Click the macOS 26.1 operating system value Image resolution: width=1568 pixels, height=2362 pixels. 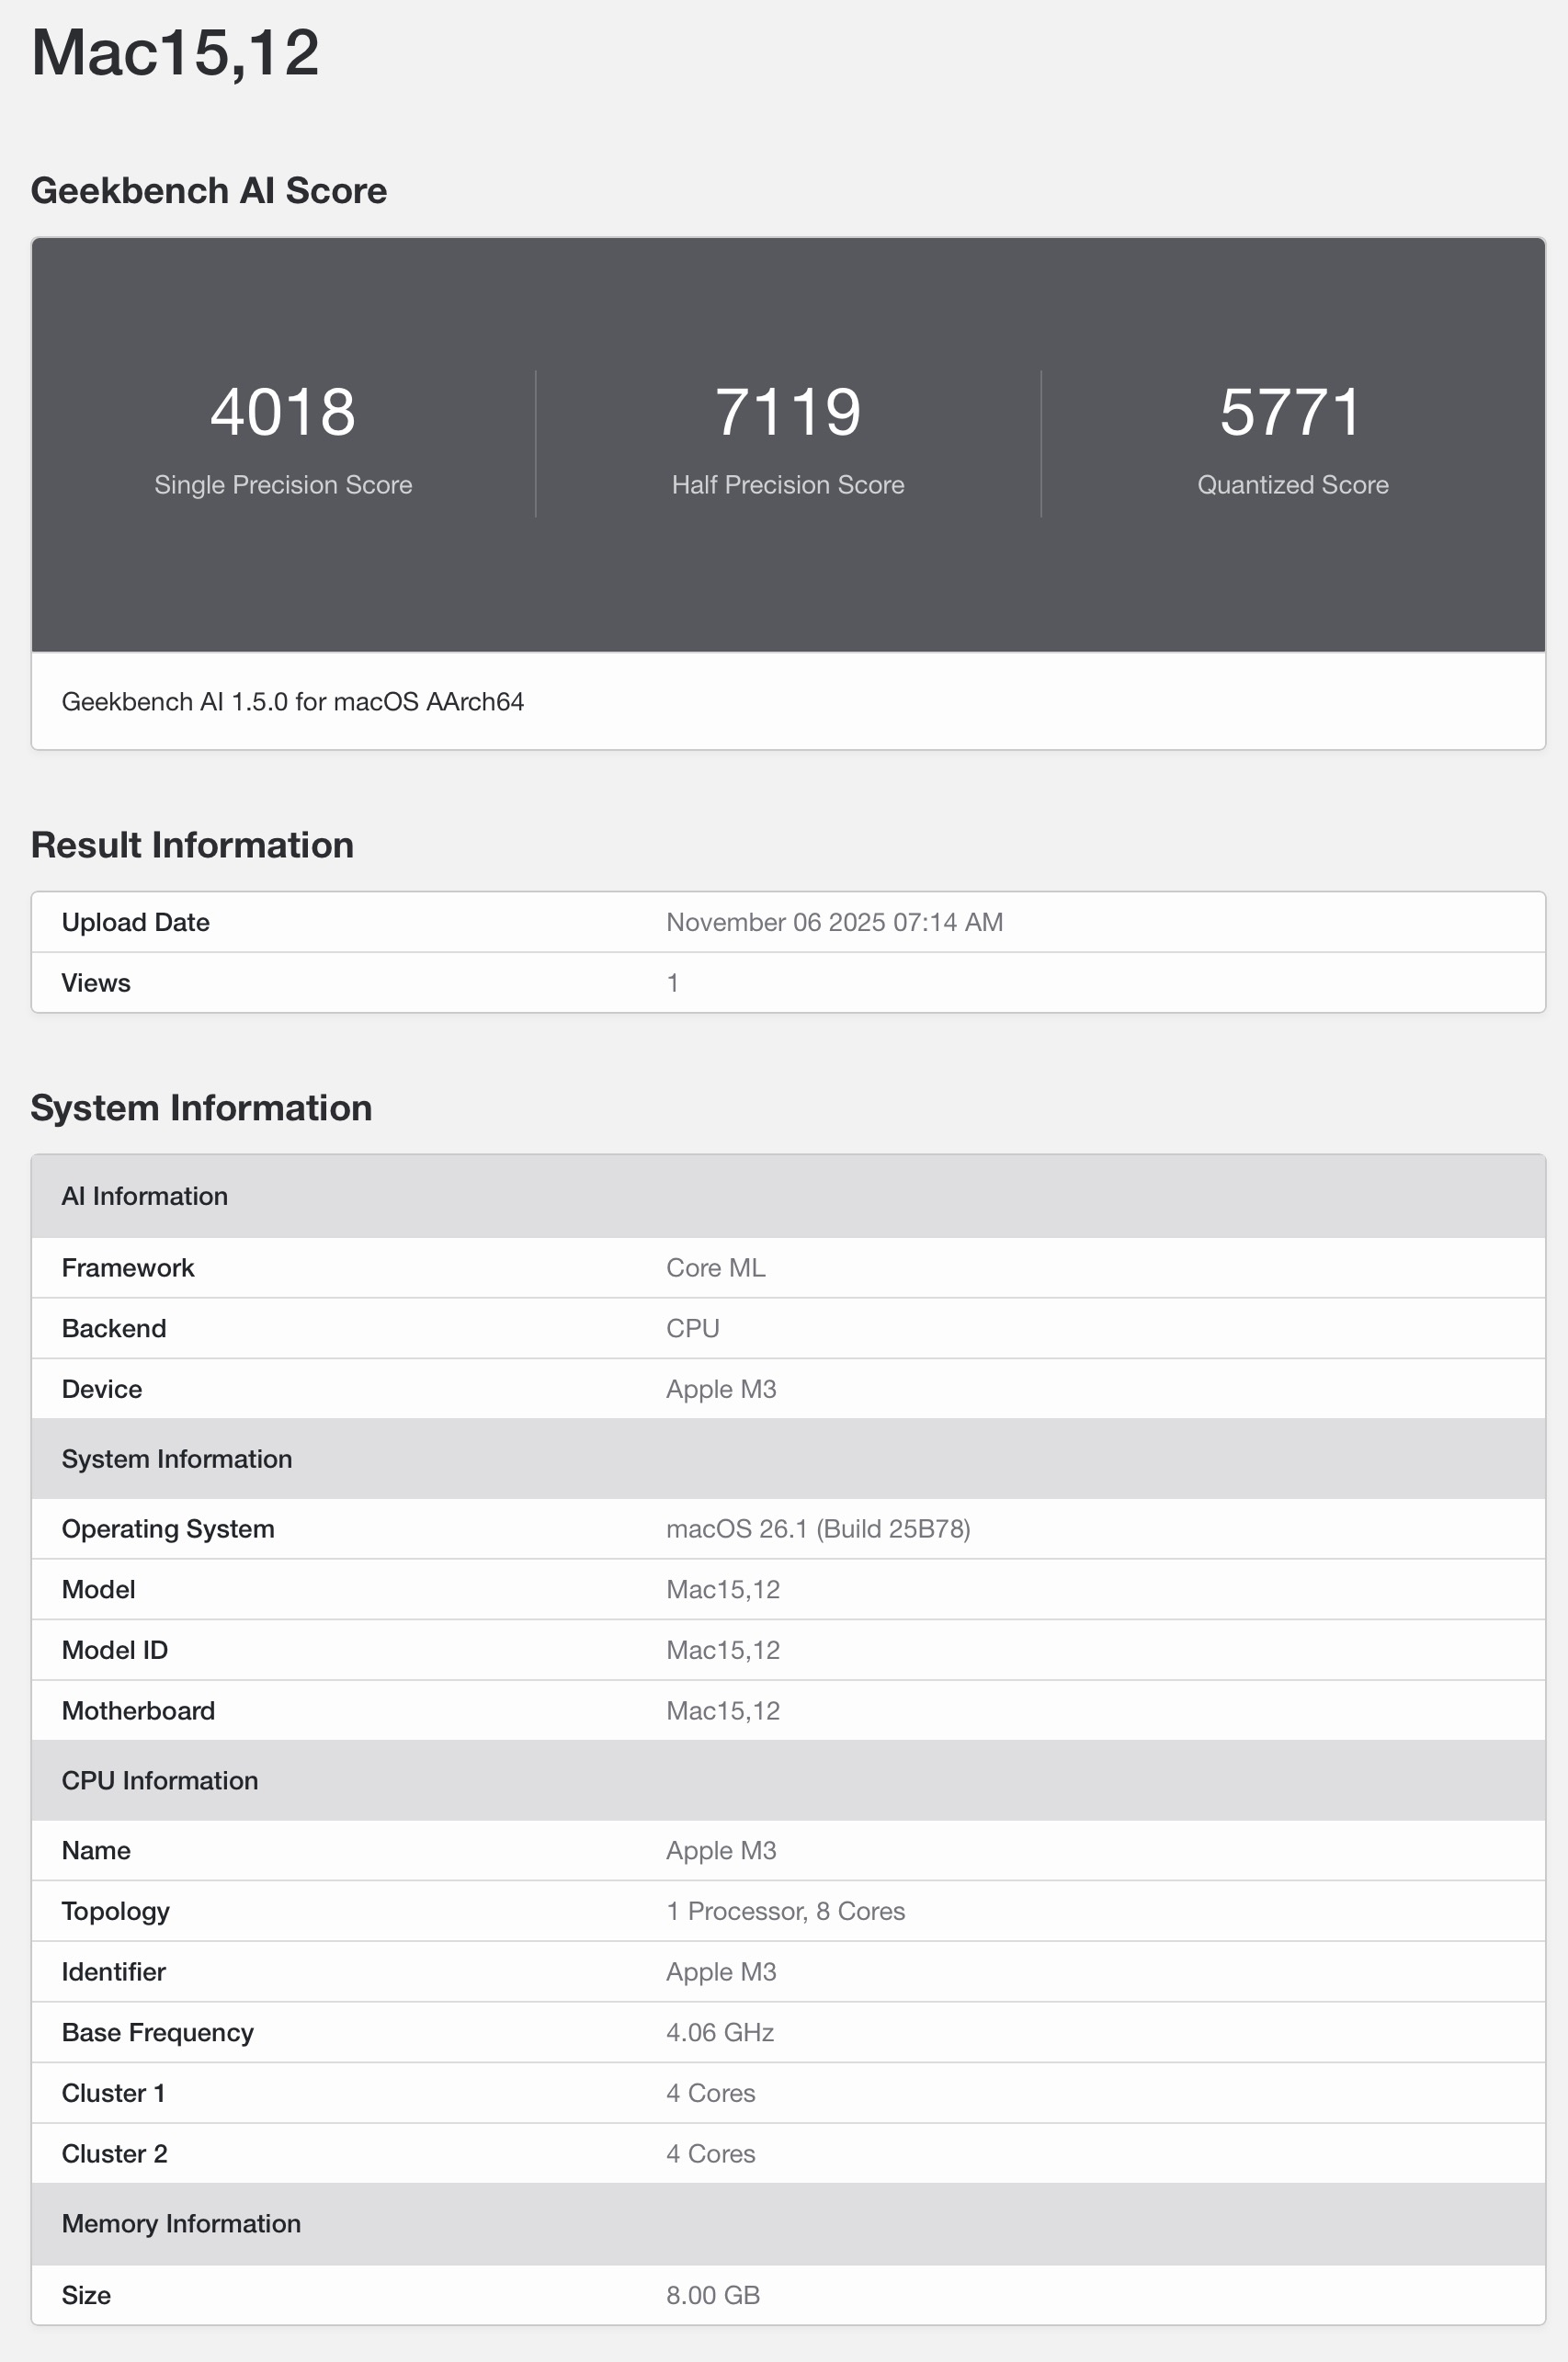(x=818, y=1529)
